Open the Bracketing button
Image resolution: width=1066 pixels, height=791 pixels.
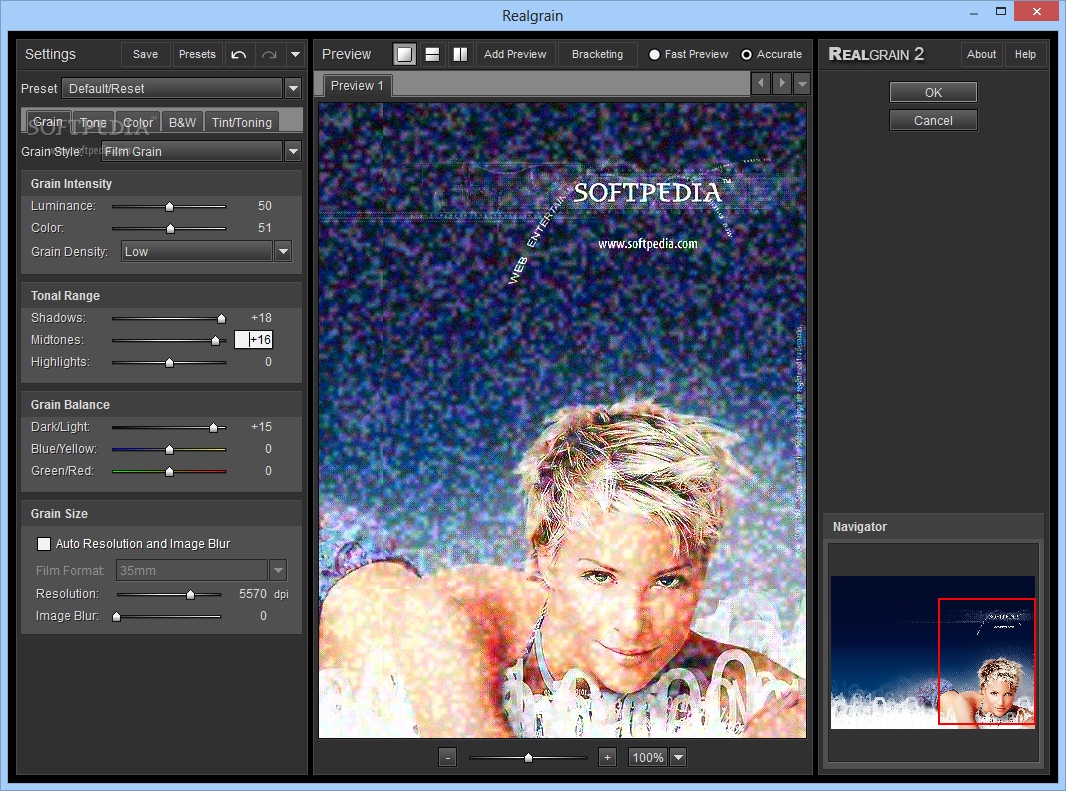click(597, 54)
